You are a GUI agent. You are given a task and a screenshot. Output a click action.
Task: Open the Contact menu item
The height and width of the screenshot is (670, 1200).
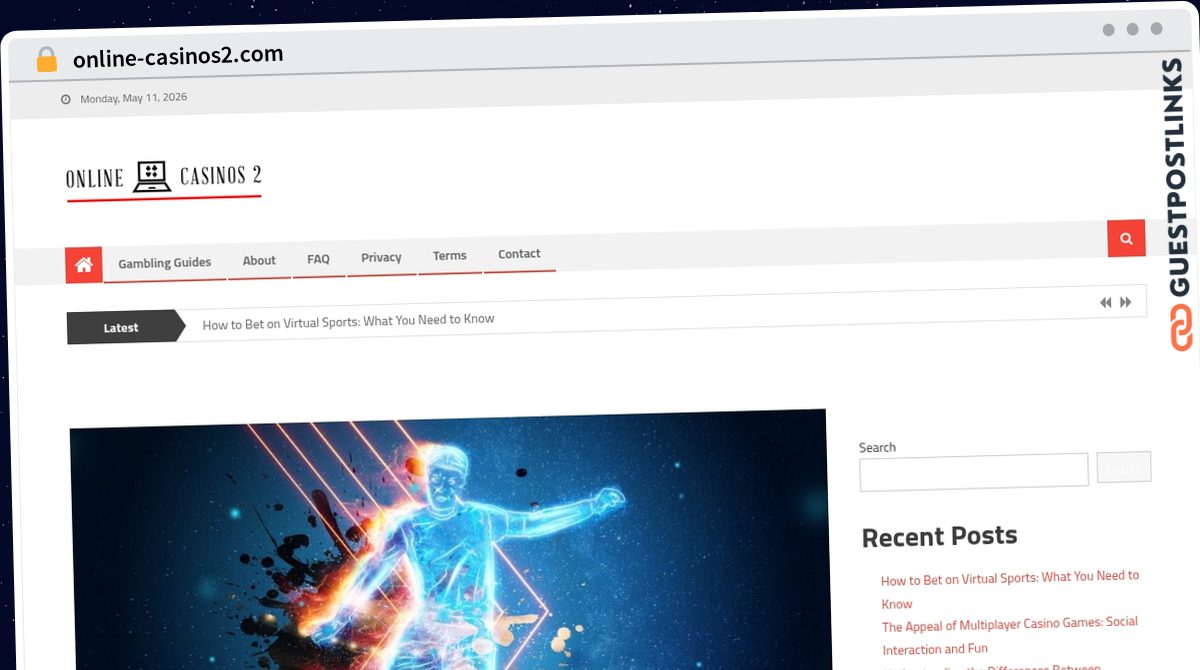pyautogui.click(x=519, y=254)
